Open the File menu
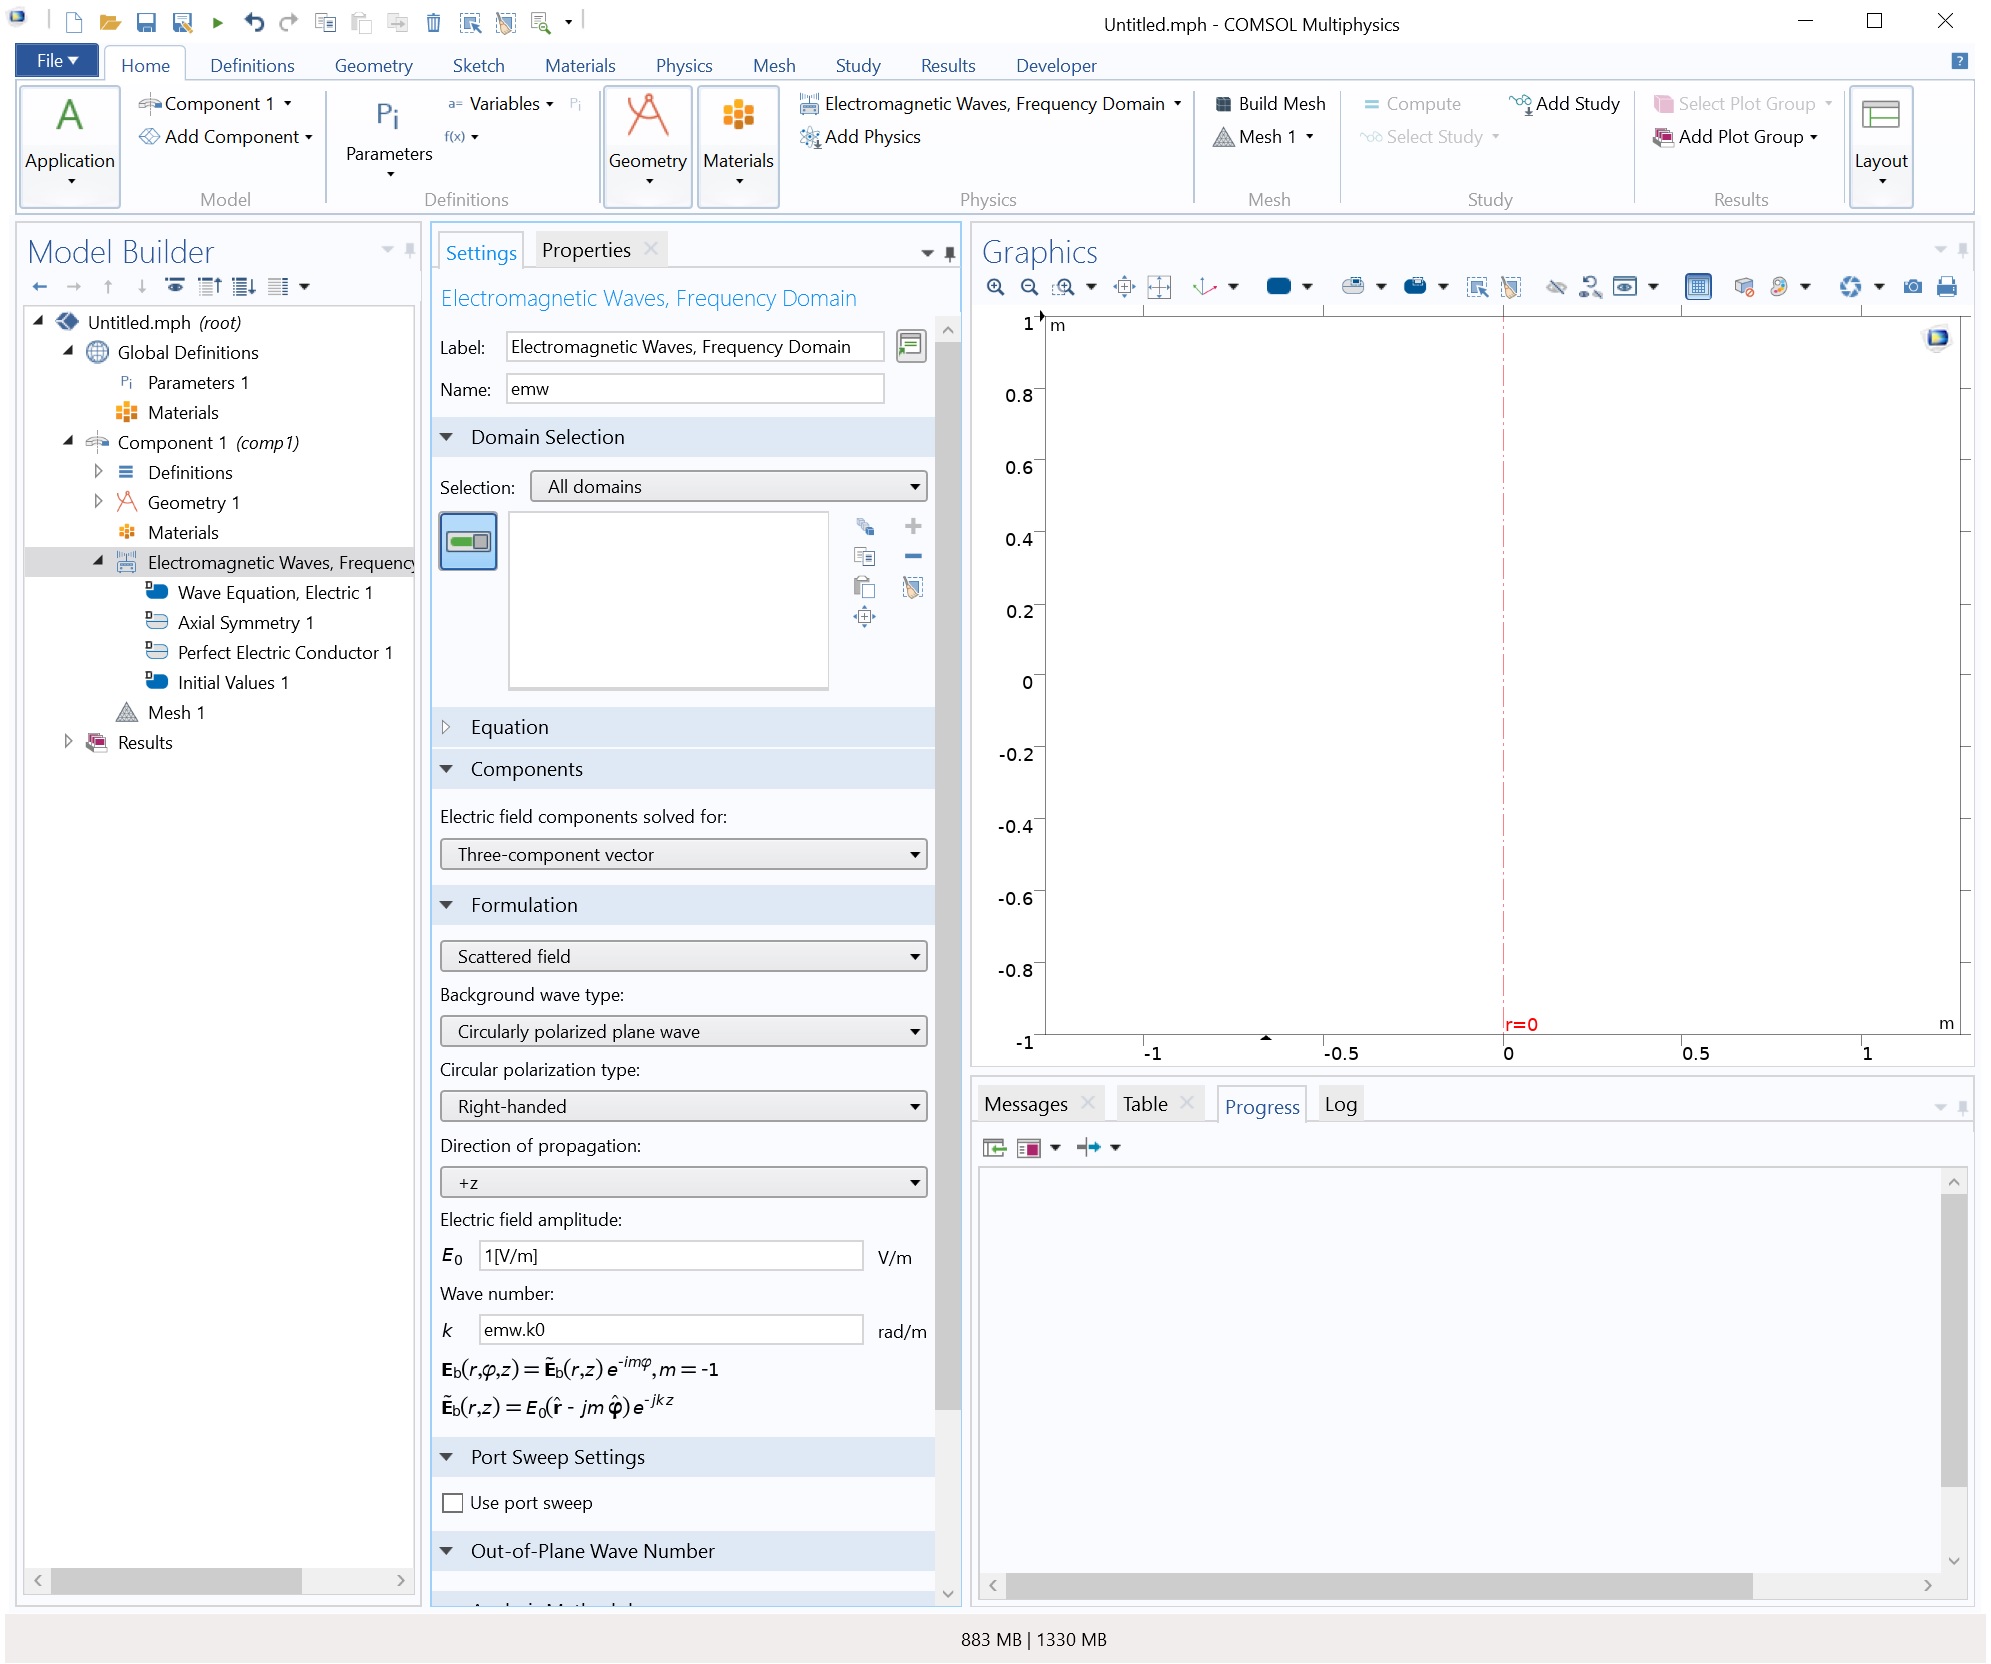Image resolution: width=1991 pixels, height=1664 pixels. click(57, 61)
